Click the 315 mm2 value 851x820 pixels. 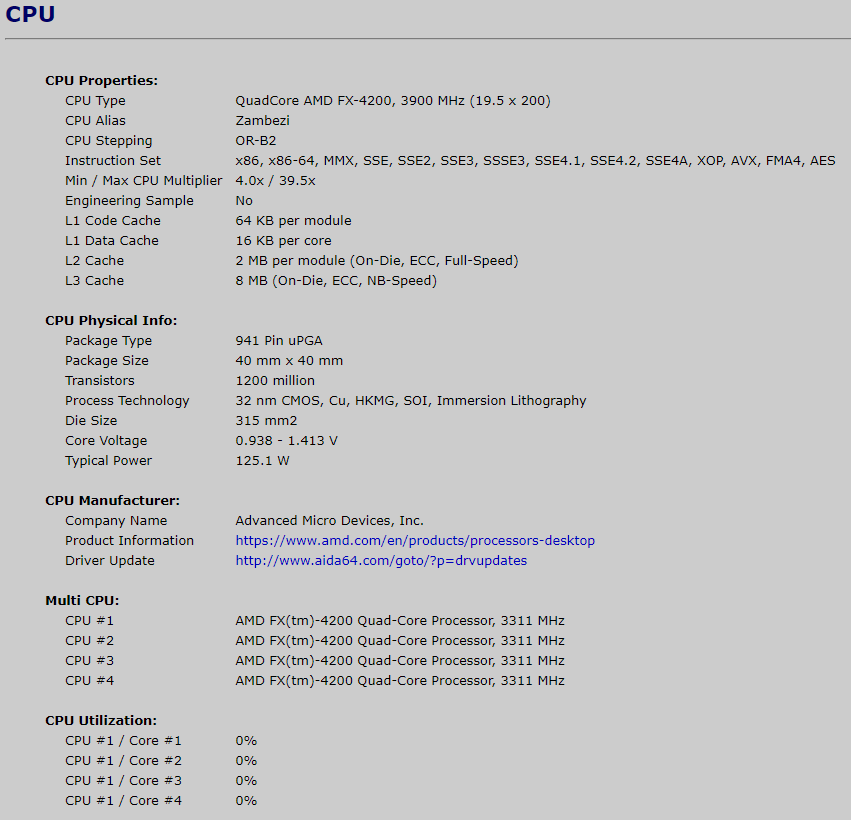point(266,421)
